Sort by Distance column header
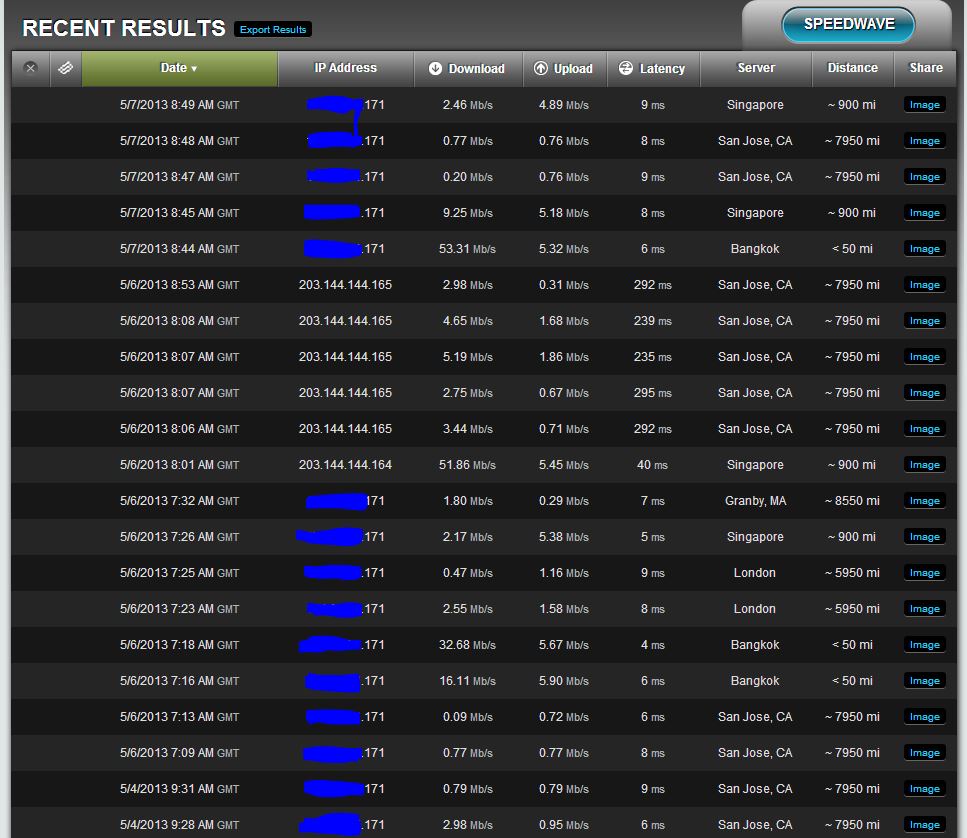The width and height of the screenshot is (967, 838). [852, 68]
